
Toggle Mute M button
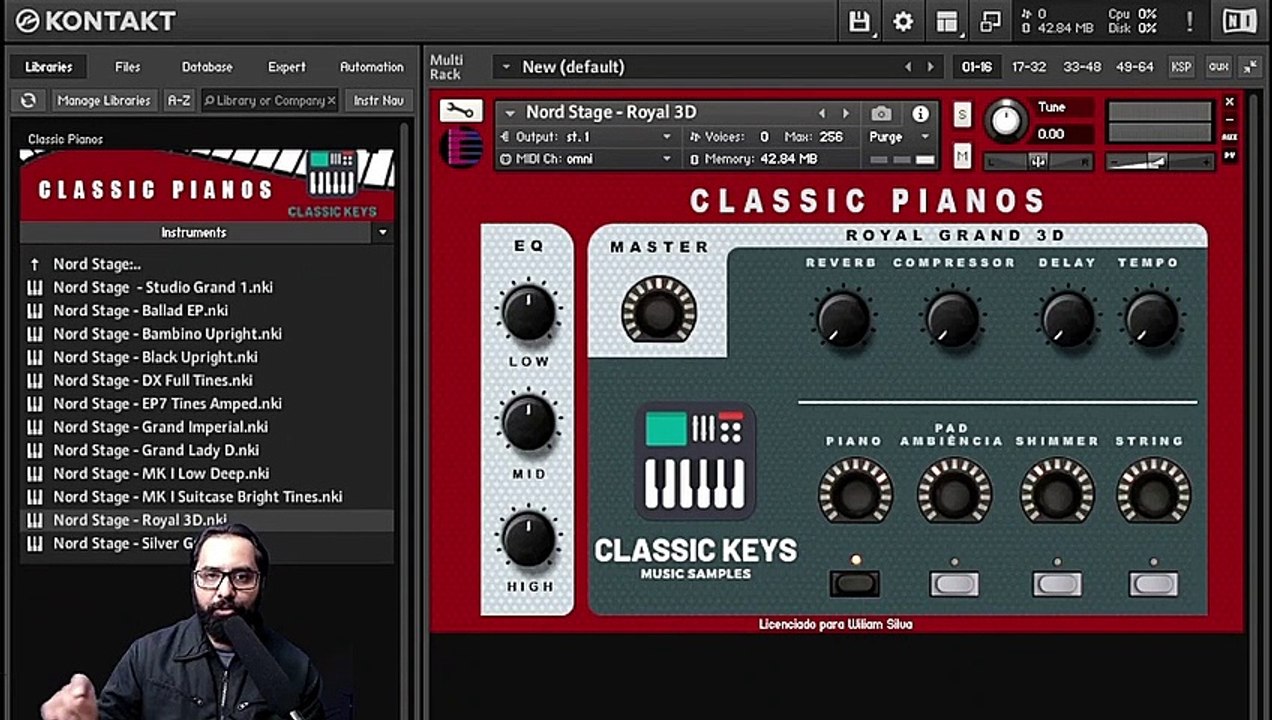(x=962, y=156)
